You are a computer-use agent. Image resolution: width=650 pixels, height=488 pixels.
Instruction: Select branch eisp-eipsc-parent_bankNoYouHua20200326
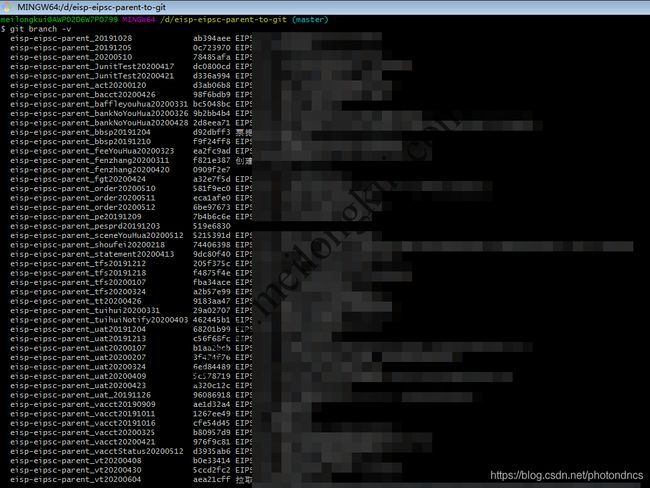tap(99, 113)
